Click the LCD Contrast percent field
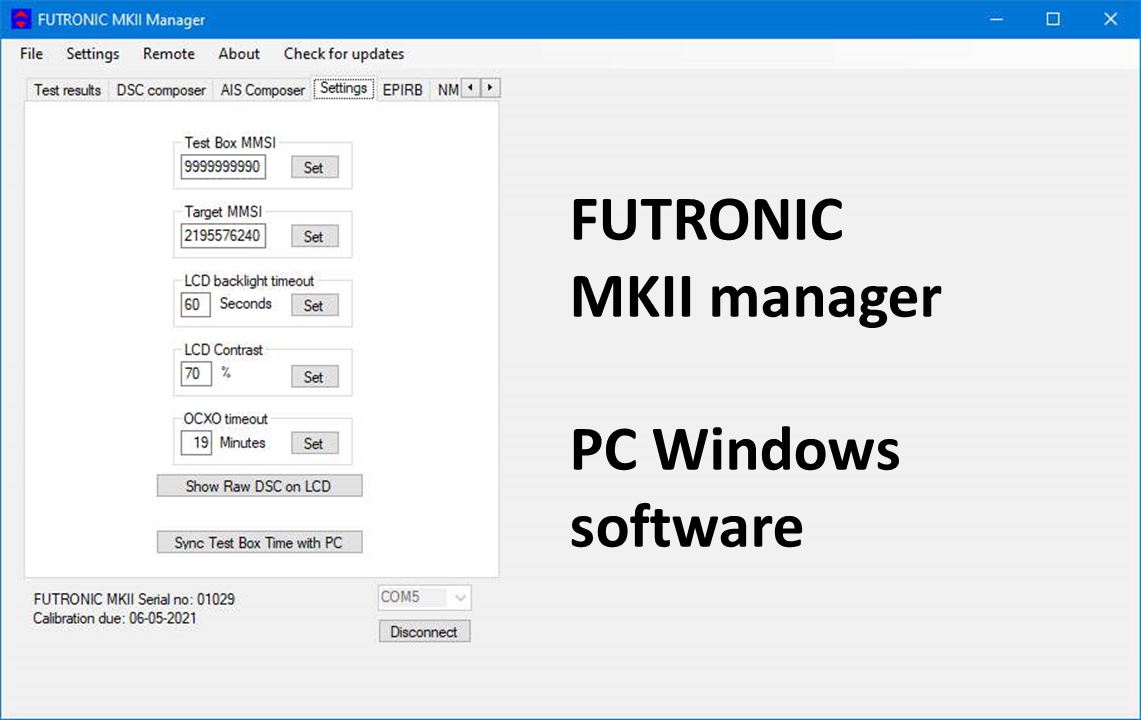1141x720 pixels. click(196, 374)
